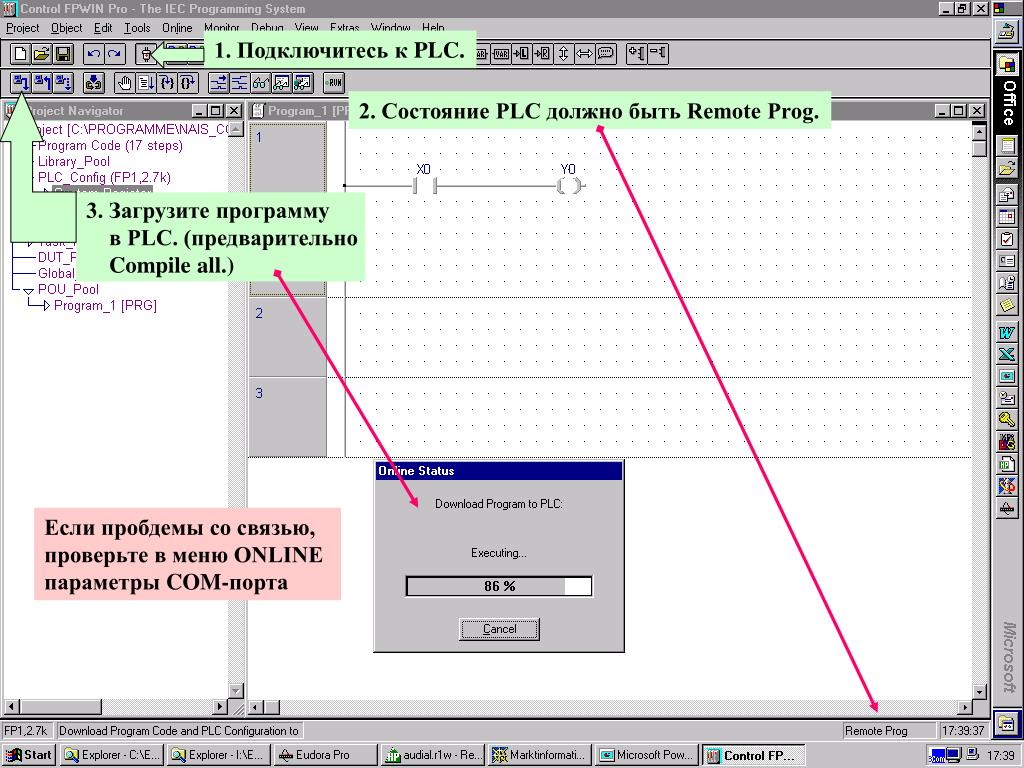Click FP1,2.7k status bar field
Viewport: 1024px width, 768px height.
click(27, 731)
